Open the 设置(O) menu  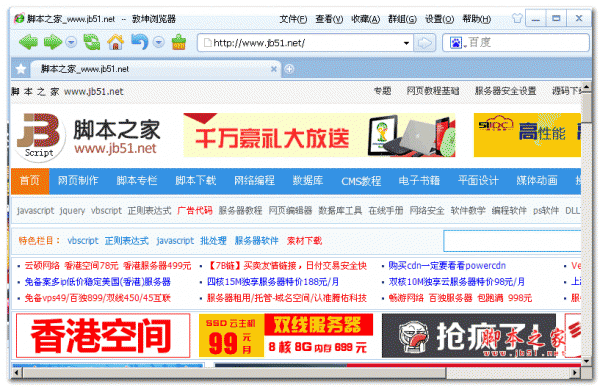coord(439,19)
